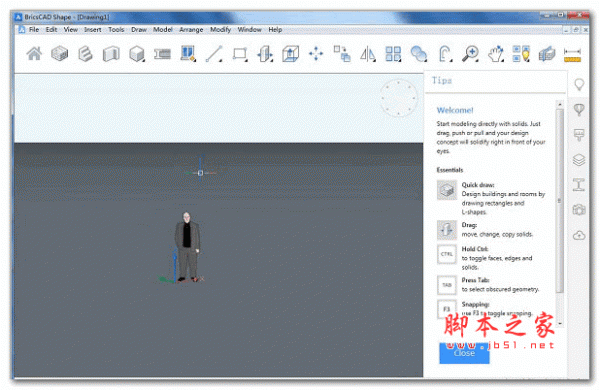Select the Array grid tool
This screenshot has height=390, width=600.
pos(393,54)
